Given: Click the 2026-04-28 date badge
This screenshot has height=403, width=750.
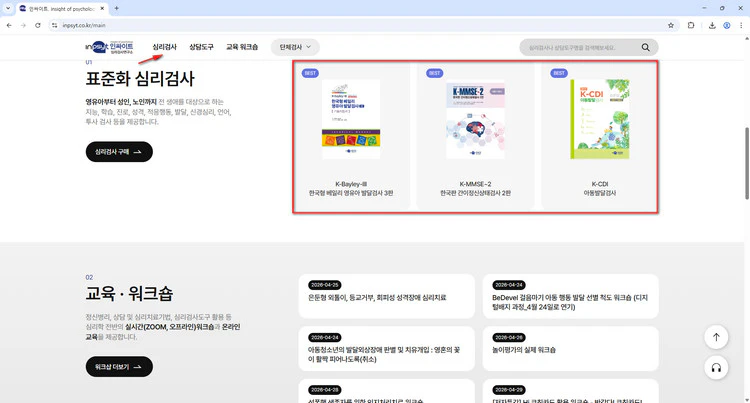Looking at the screenshot, I should click(x=324, y=390).
